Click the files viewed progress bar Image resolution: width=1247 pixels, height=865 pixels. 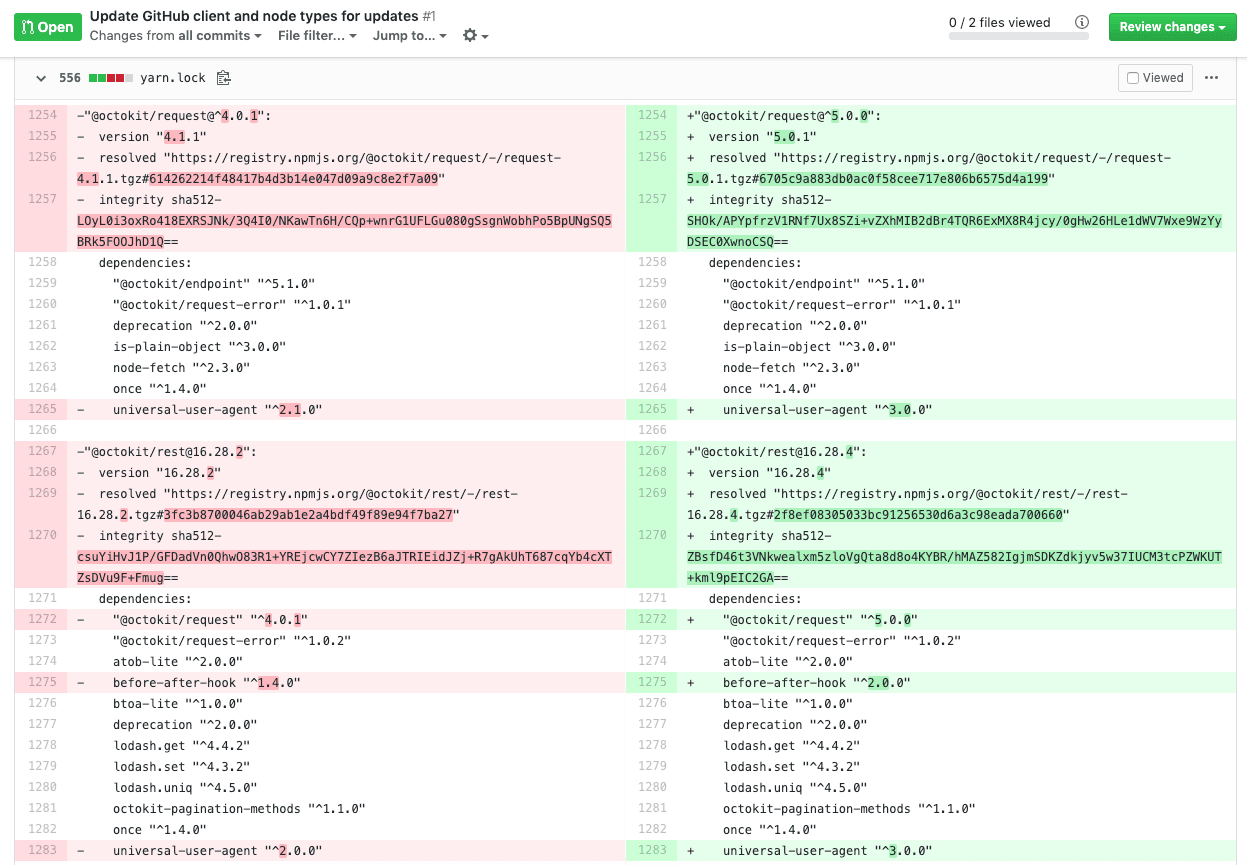pyautogui.click(x=1018, y=37)
